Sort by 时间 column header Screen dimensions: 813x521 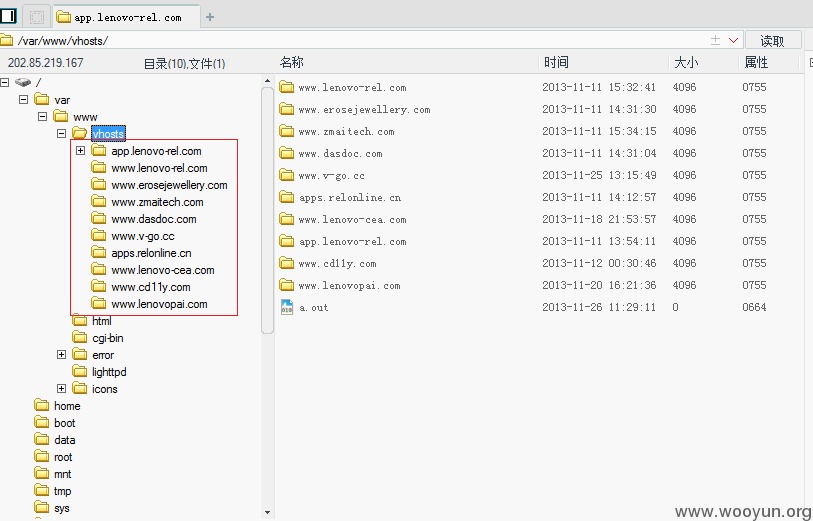(x=556, y=62)
